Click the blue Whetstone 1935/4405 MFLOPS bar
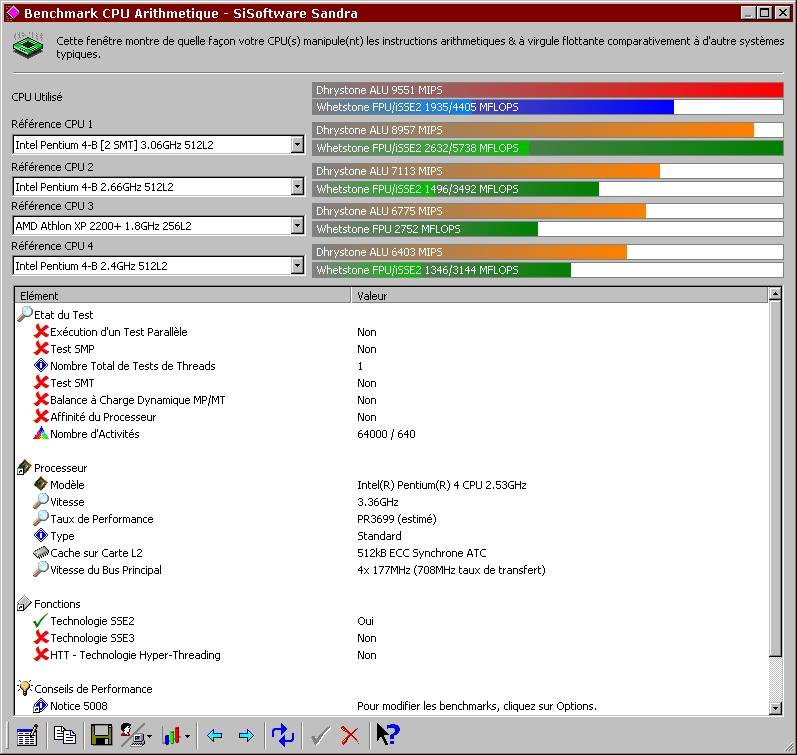Image resolution: width=797 pixels, height=755 pixels. pyautogui.click(x=493, y=107)
